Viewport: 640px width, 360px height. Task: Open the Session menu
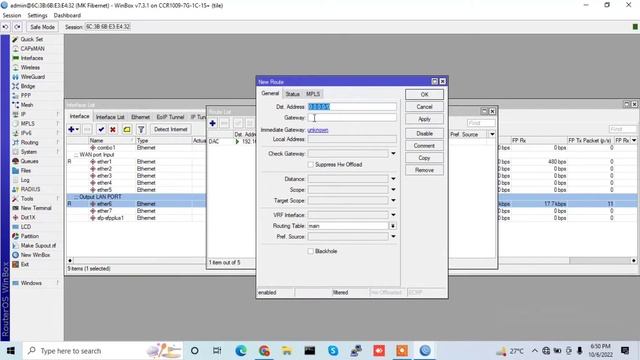[11, 15]
